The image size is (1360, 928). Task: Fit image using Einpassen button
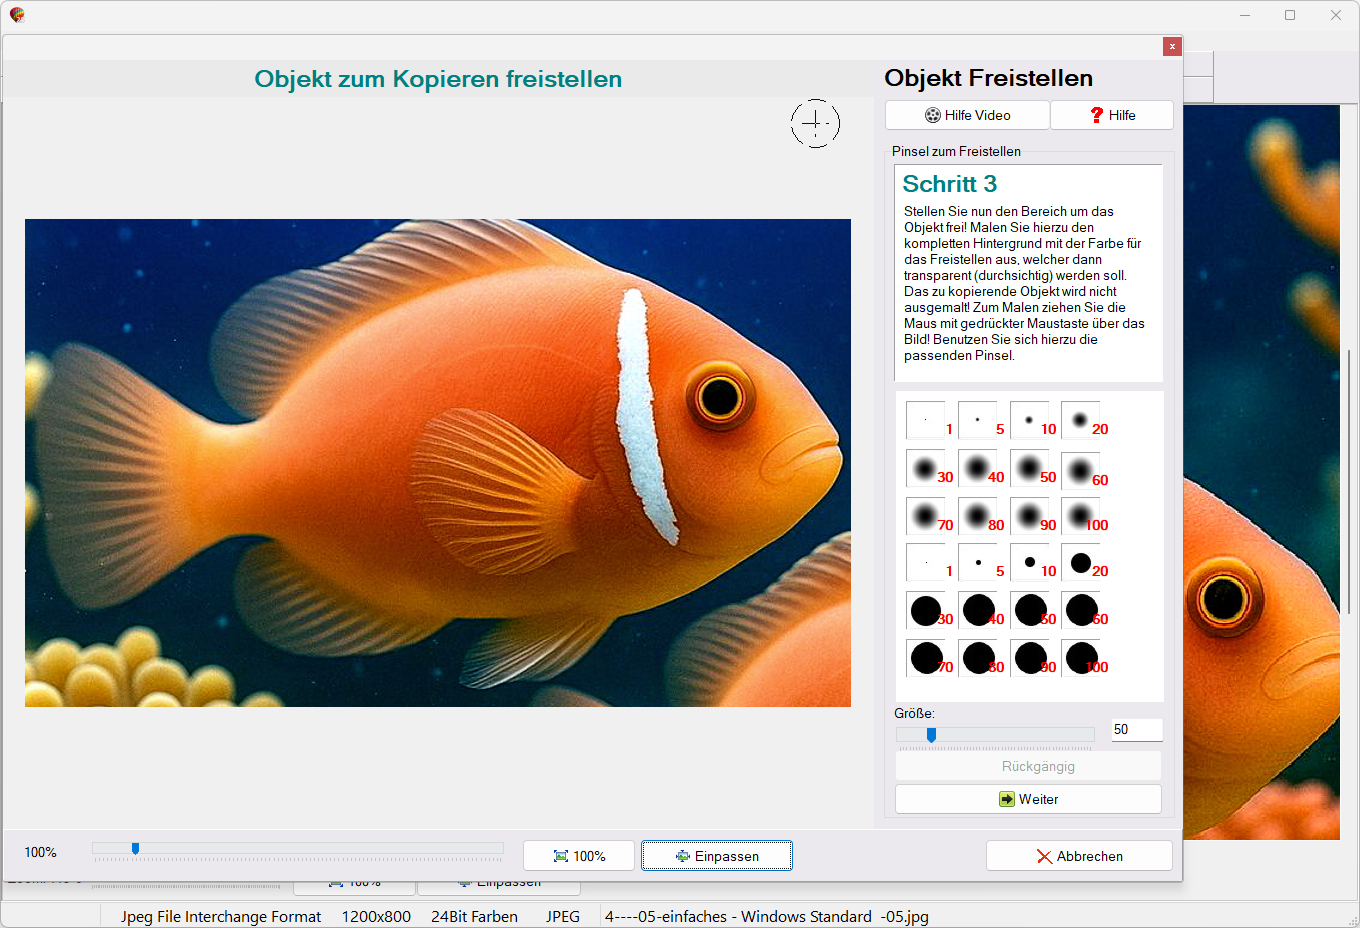pos(717,856)
